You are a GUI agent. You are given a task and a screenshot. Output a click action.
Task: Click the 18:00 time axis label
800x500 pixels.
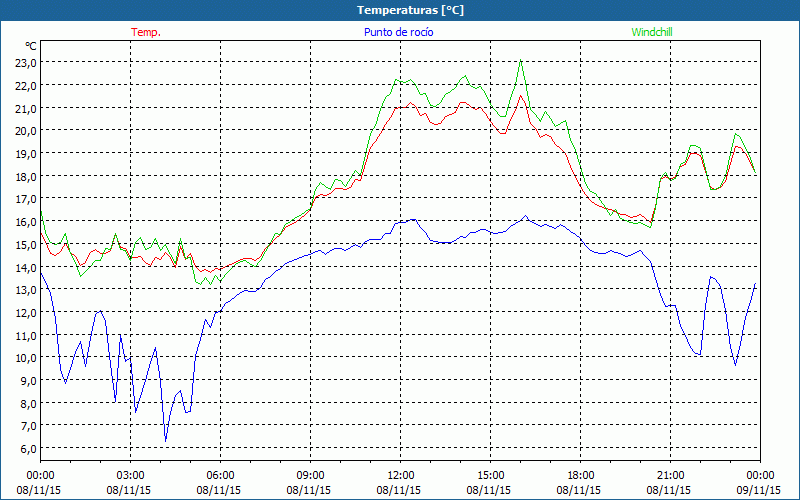[x=581, y=476]
